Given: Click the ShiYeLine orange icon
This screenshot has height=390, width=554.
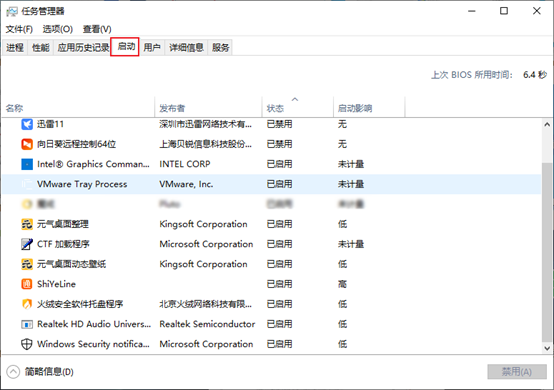Looking at the screenshot, I should (x=27, y=284).
